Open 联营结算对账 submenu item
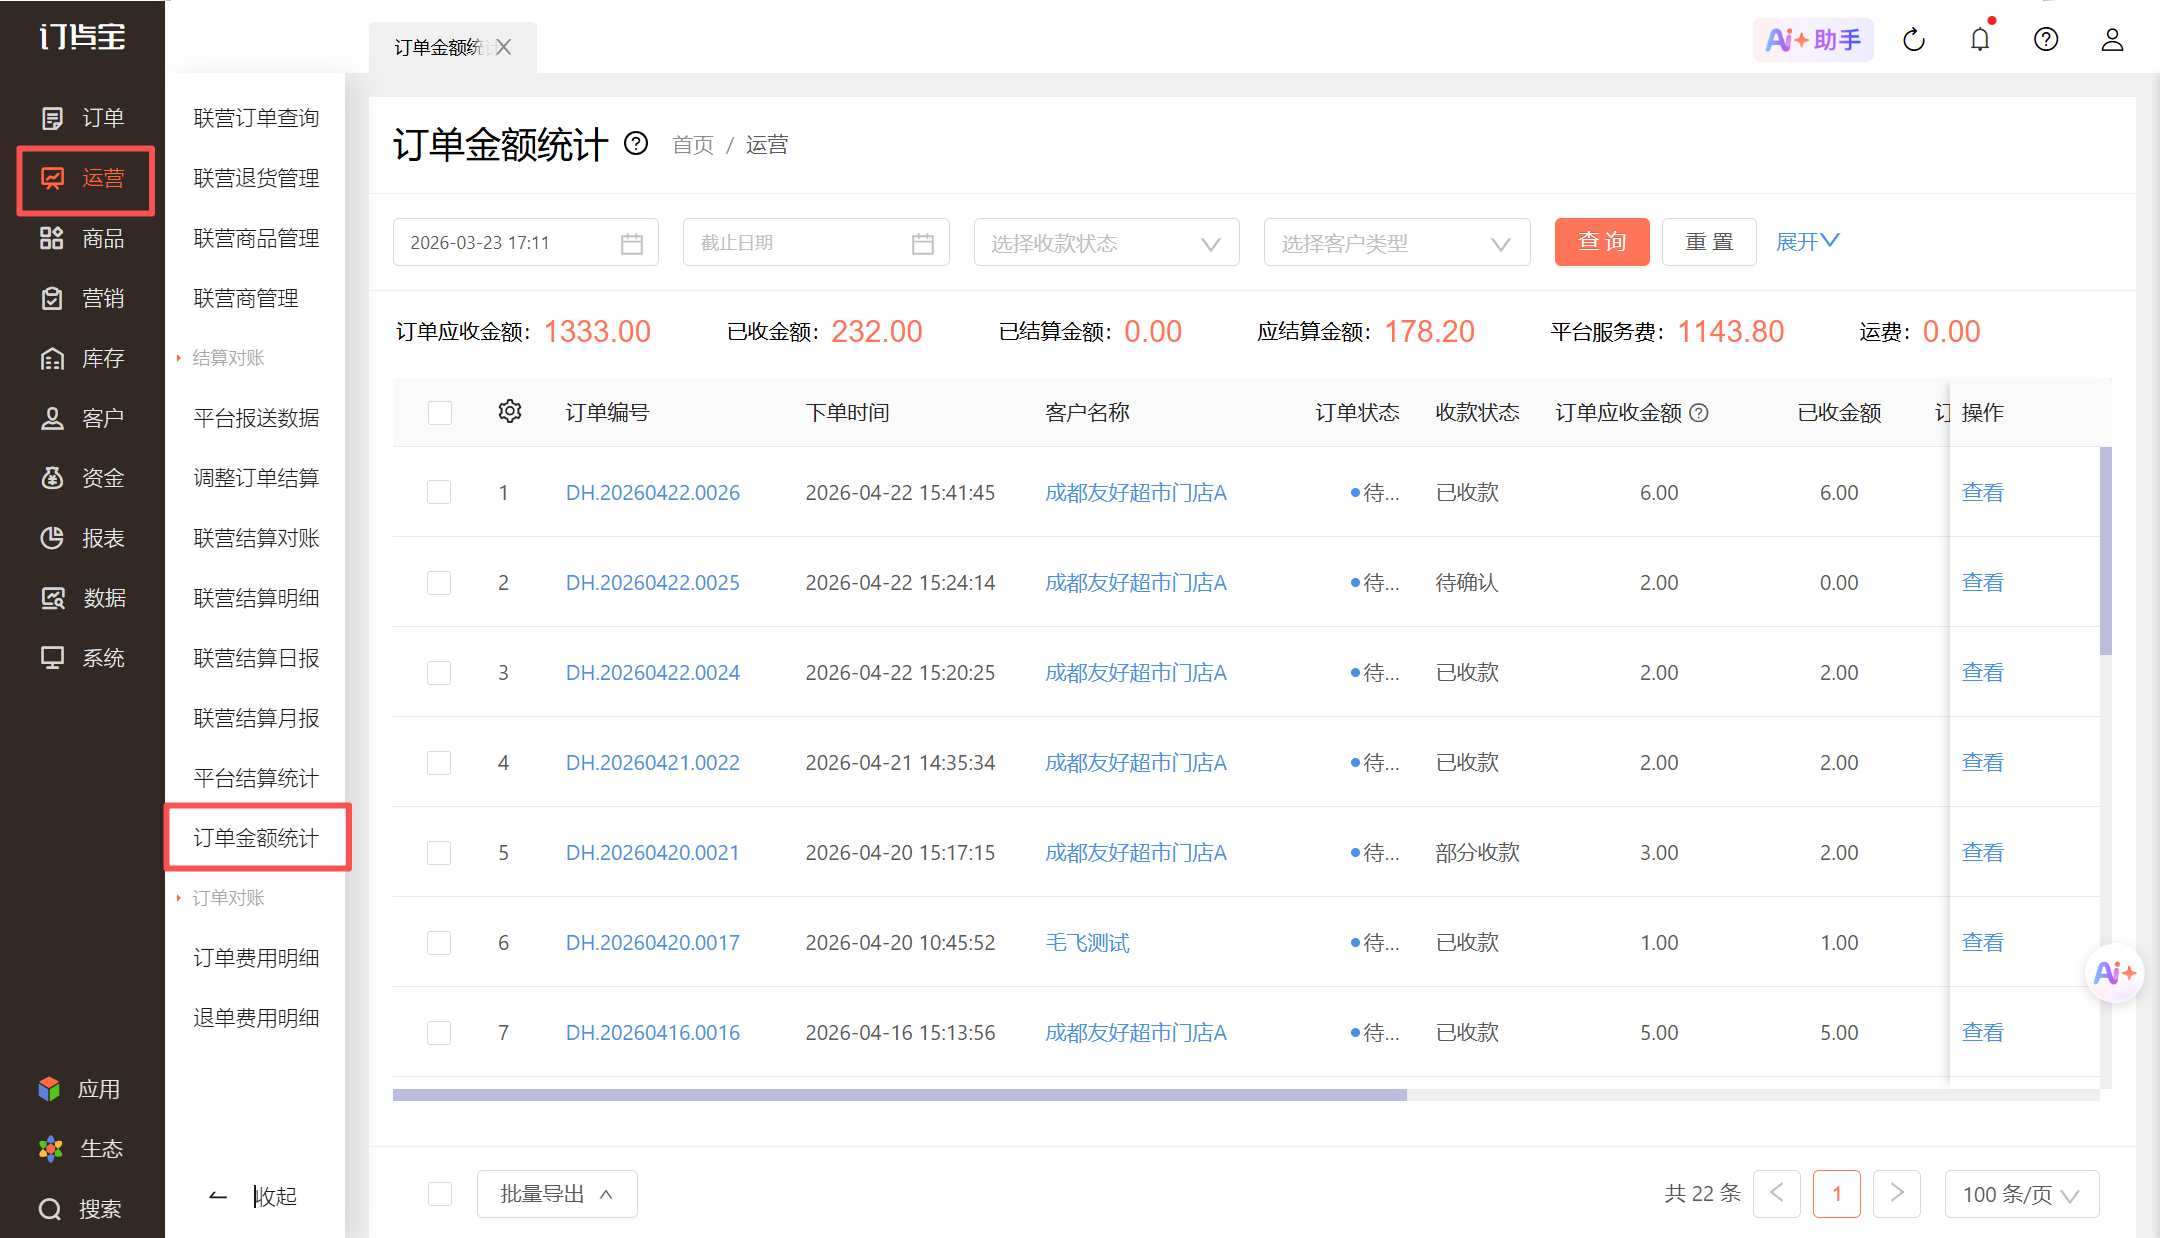This screenshot has height=1238, width=2160. coord(256,538)
